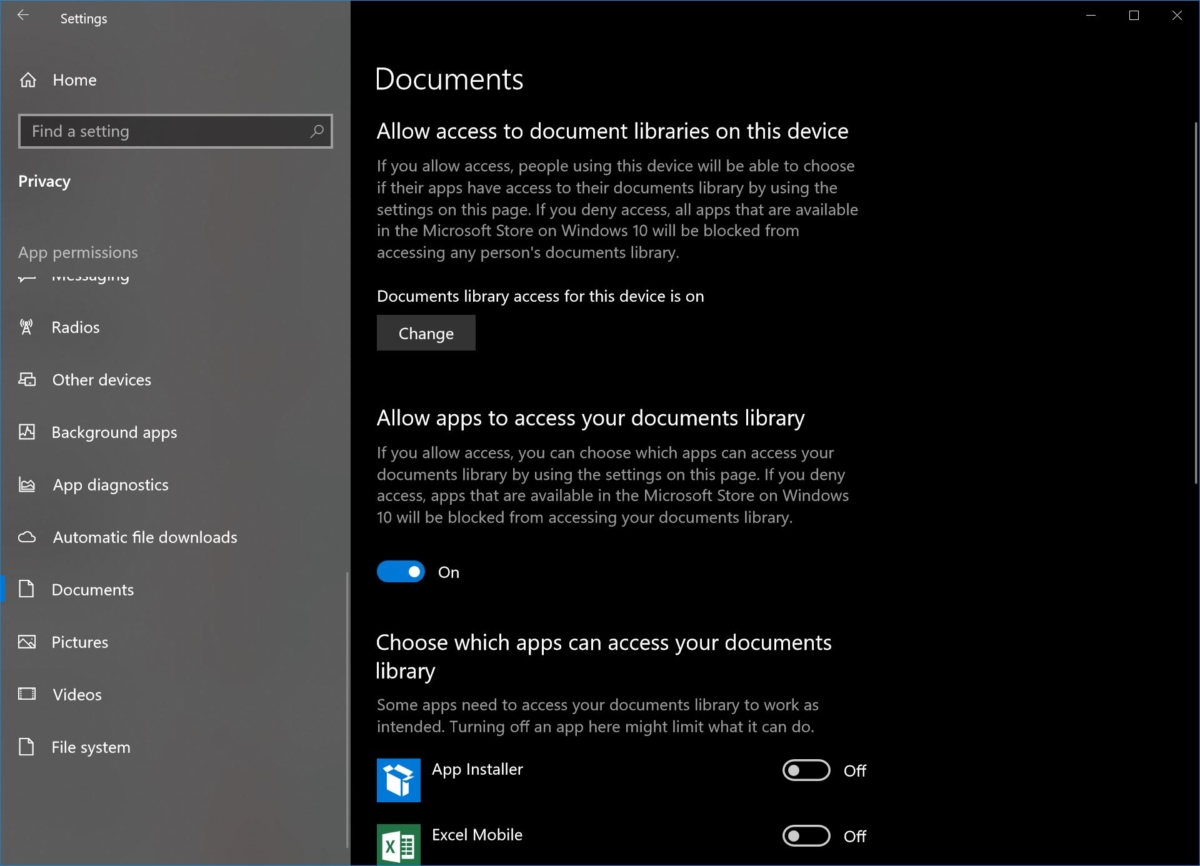Image resolution: width=1200 pixels, height=866 pixels.
Task: Select Documents in App permissions list
Action: click(x=91, y=590)
